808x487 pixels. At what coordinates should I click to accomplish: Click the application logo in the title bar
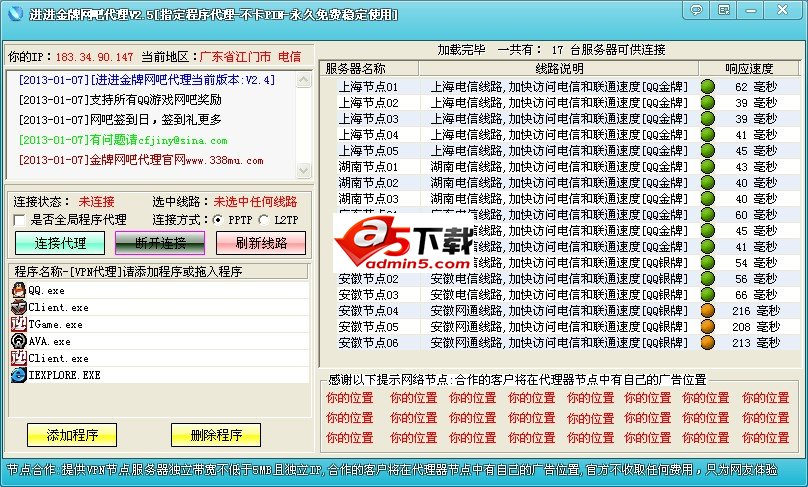click(x=15, y=12)
